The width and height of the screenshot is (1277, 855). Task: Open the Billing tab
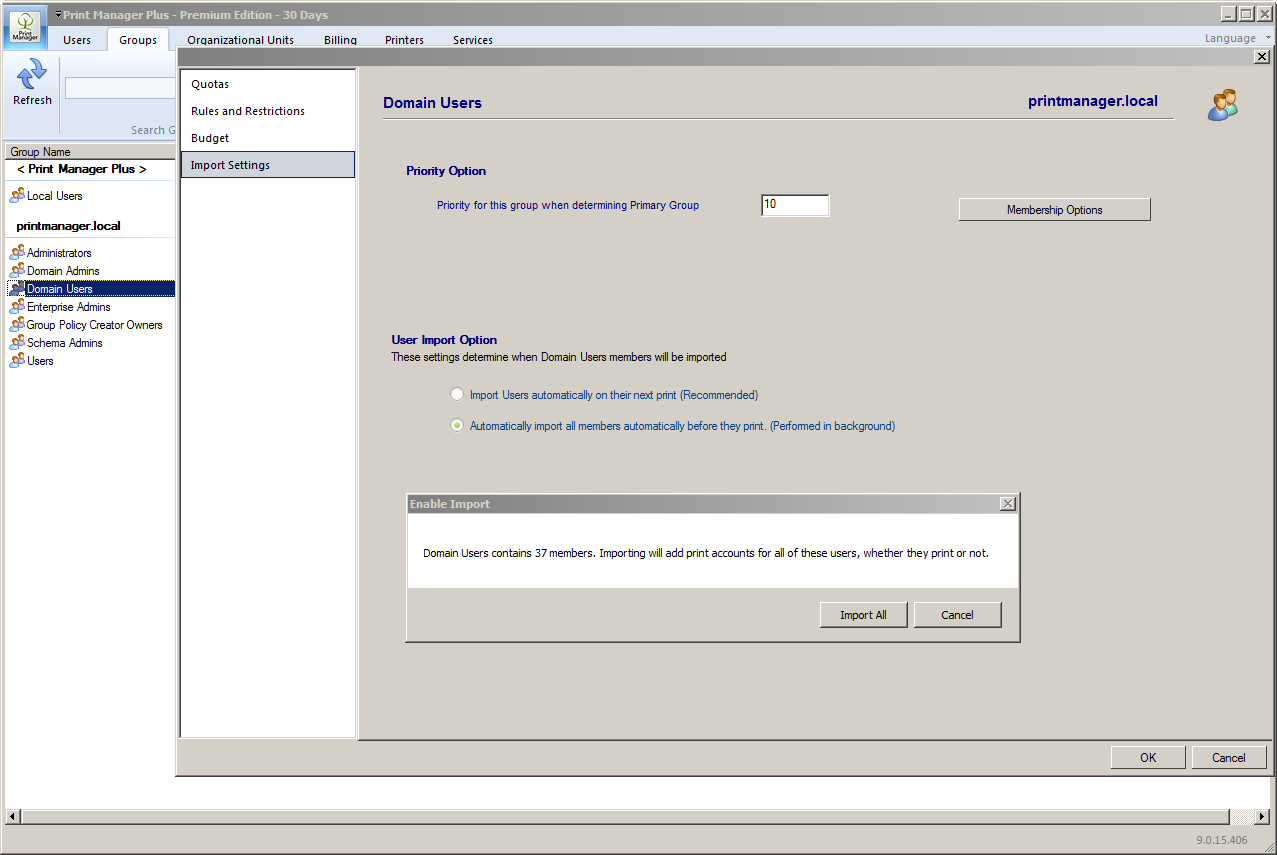340,40
